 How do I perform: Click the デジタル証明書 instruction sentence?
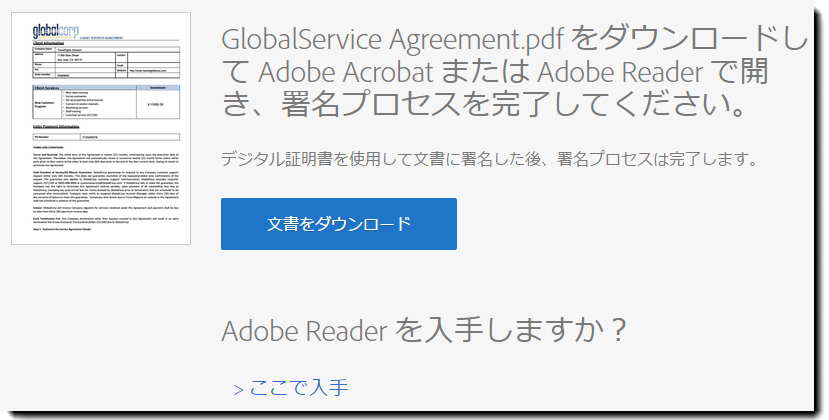coord(488,160)
